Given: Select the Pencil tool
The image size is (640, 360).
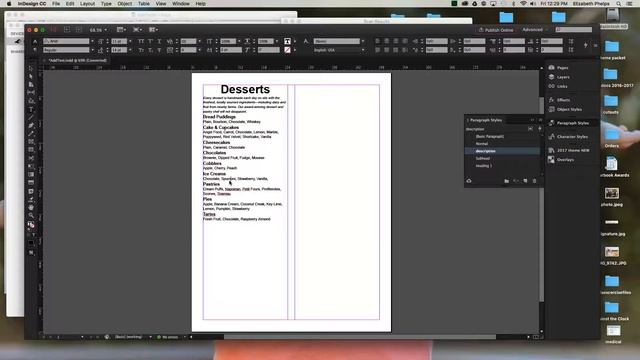Looking at the screenshot, I should pos(31,134).
